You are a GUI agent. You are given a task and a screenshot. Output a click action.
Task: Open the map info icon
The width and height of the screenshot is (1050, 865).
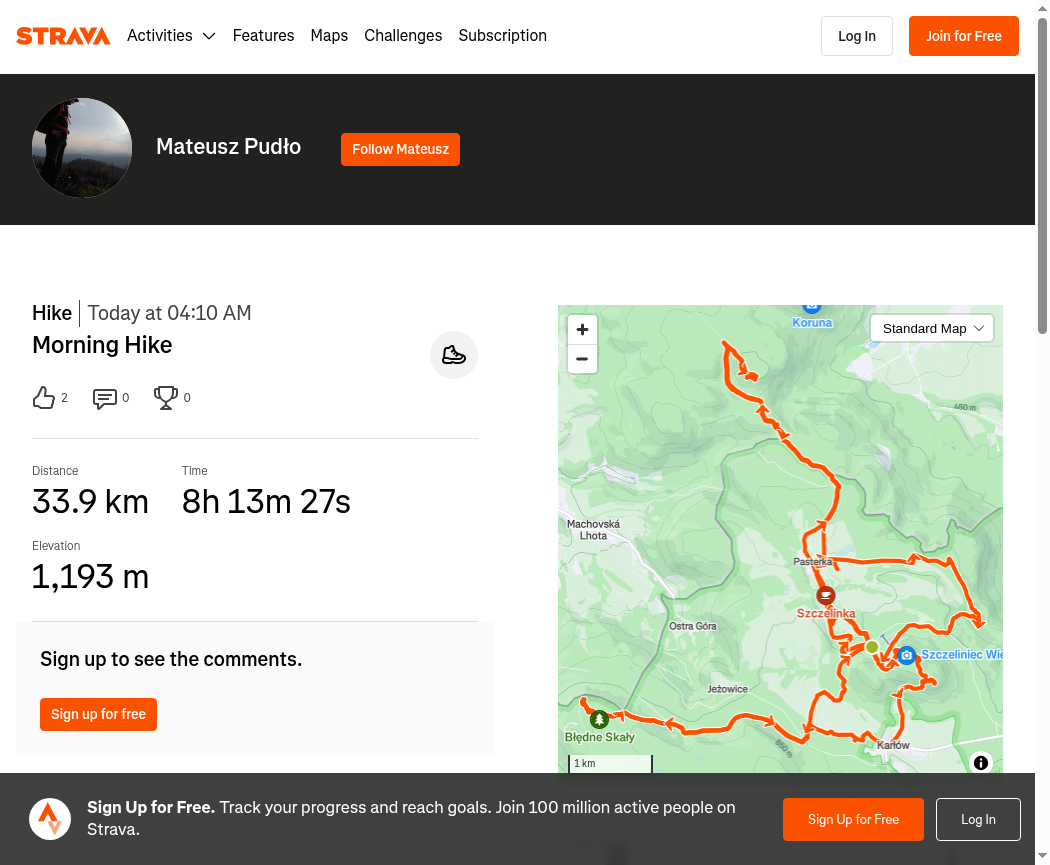(980, 763)
